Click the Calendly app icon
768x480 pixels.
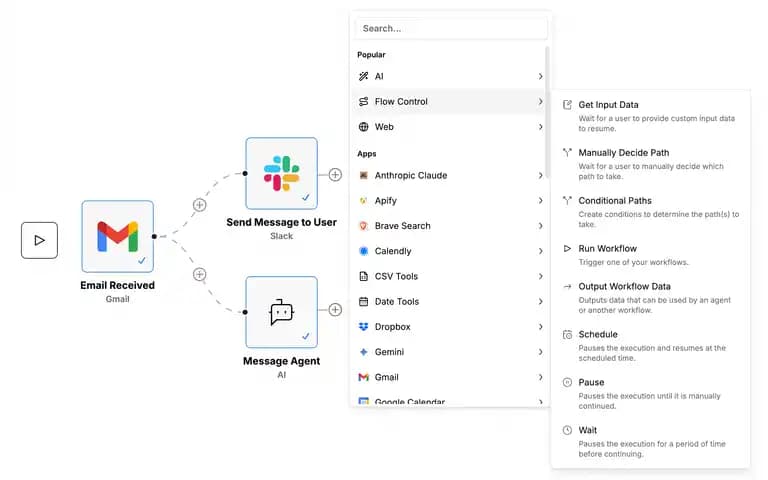[363, 251]
